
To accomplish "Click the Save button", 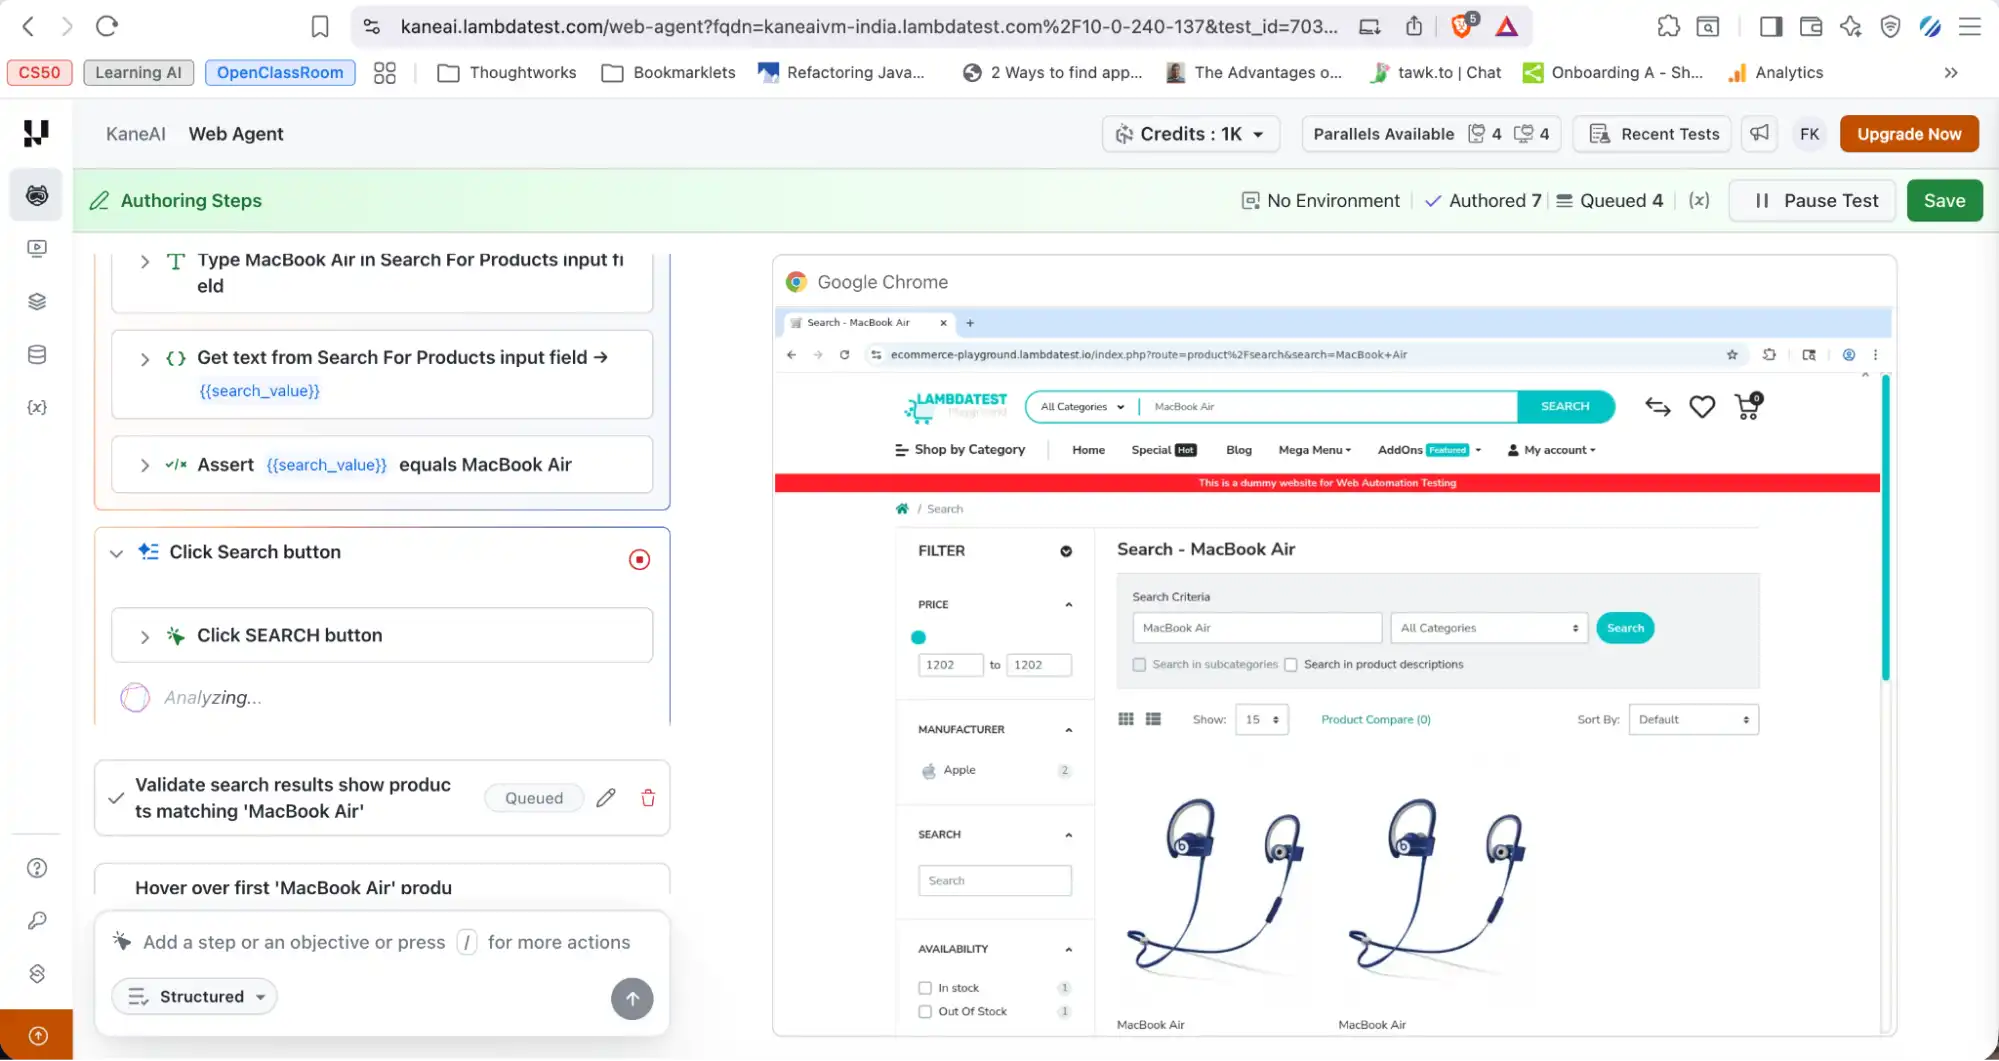I will coord(1944,200).
